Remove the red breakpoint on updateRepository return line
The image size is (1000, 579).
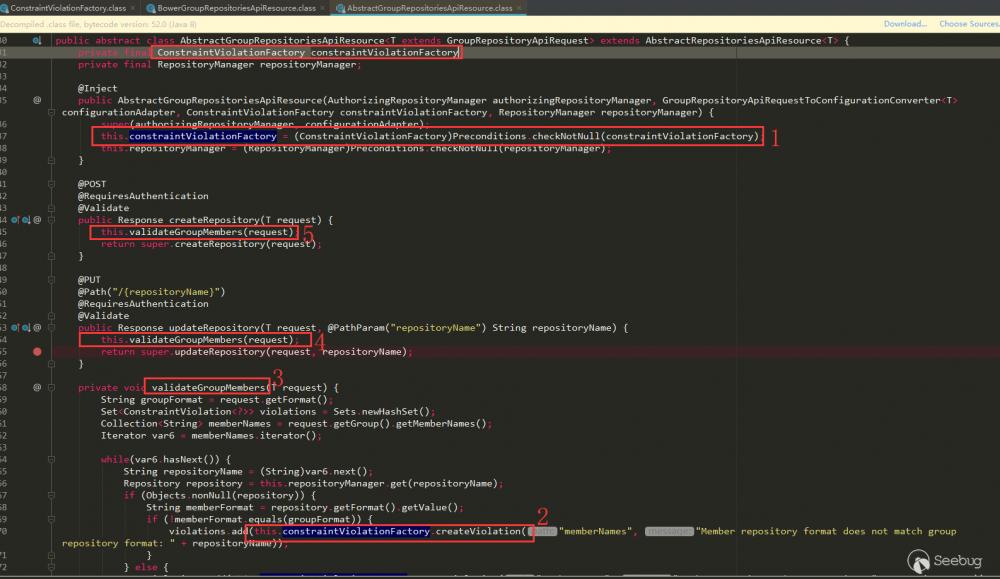pos(37,352)
